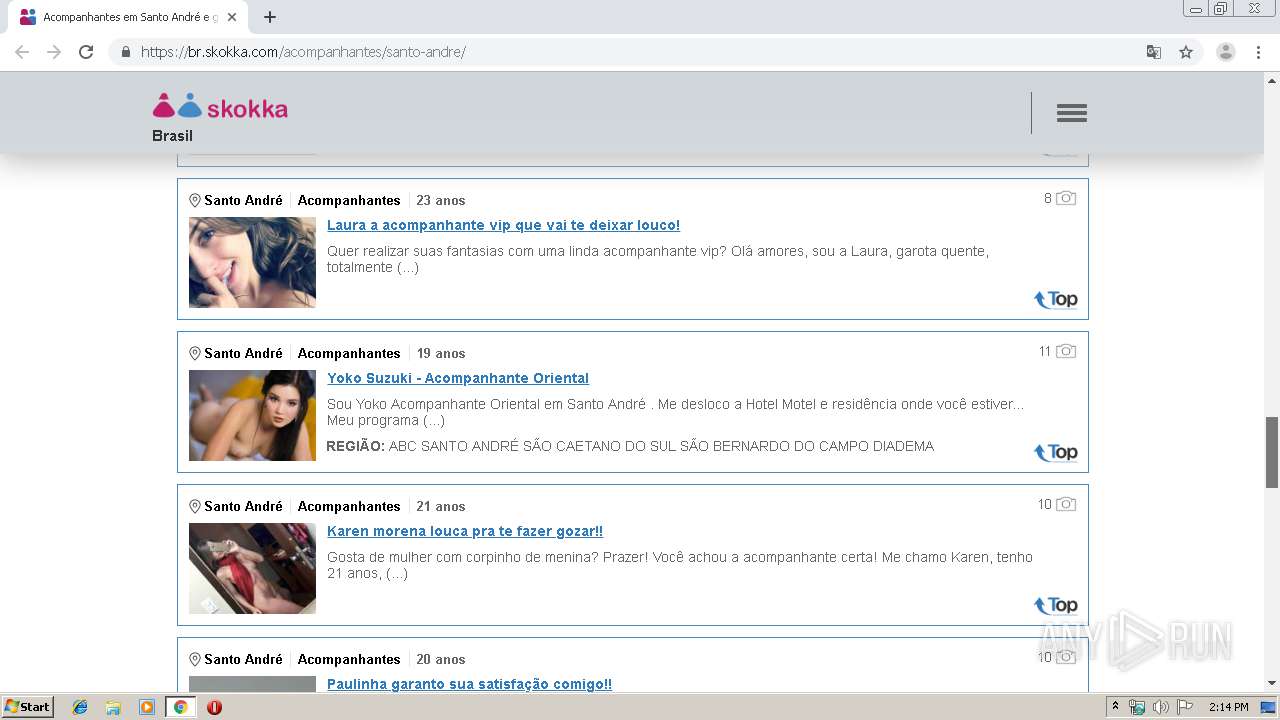Click the browser forward arrow

point(54,52)
